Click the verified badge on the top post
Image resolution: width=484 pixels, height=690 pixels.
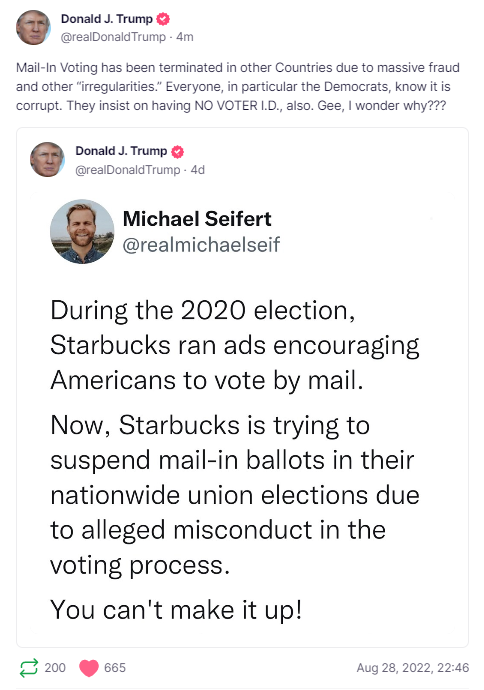click(163, 19)
